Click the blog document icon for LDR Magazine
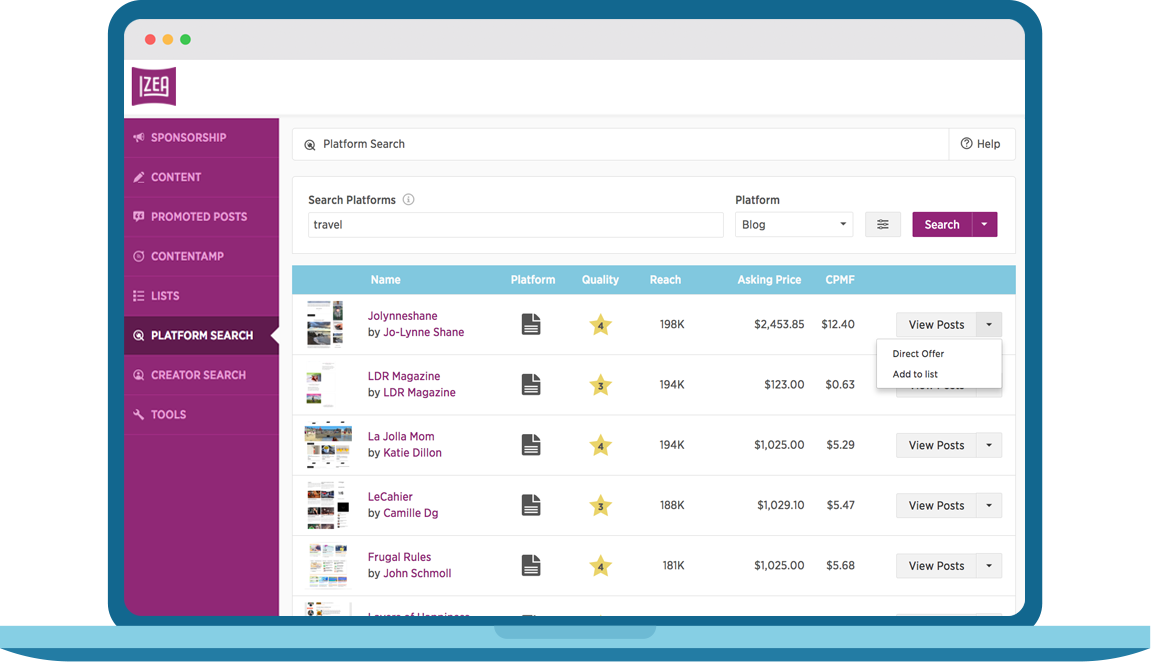The image size is (1151, 662). point(531,384)
